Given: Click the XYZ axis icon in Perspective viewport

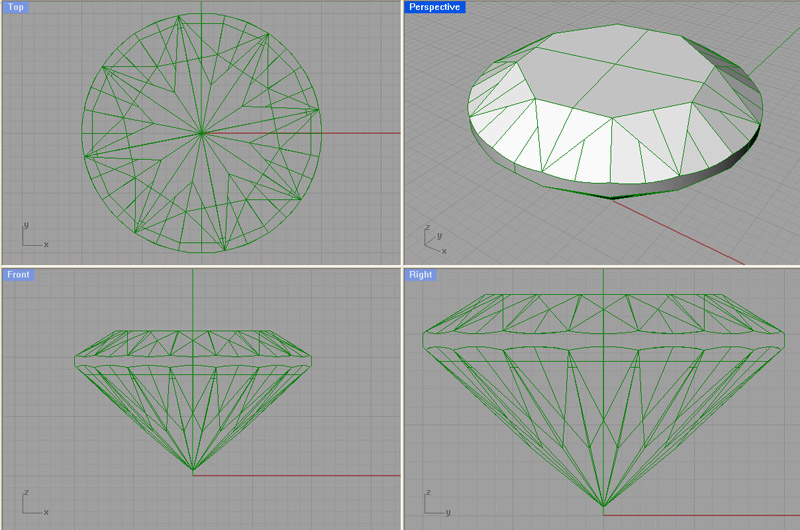Looking at the screenshot, I should pos(436,240).
